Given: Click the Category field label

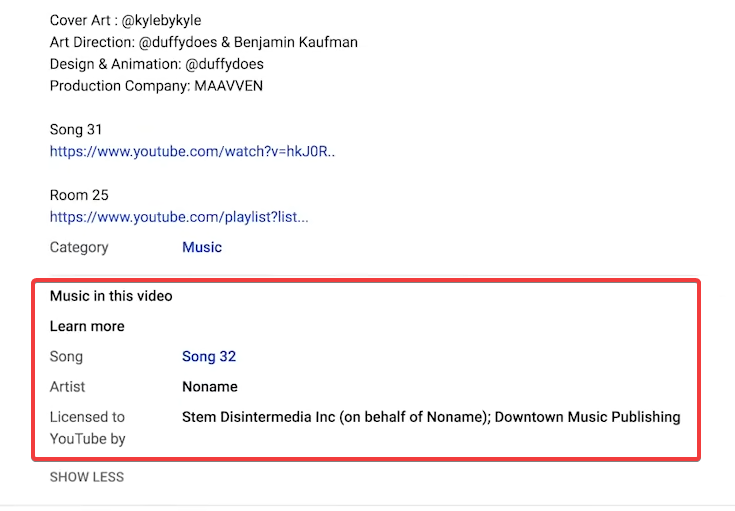Looking at the screenshot, I should (x=79, y=247).
